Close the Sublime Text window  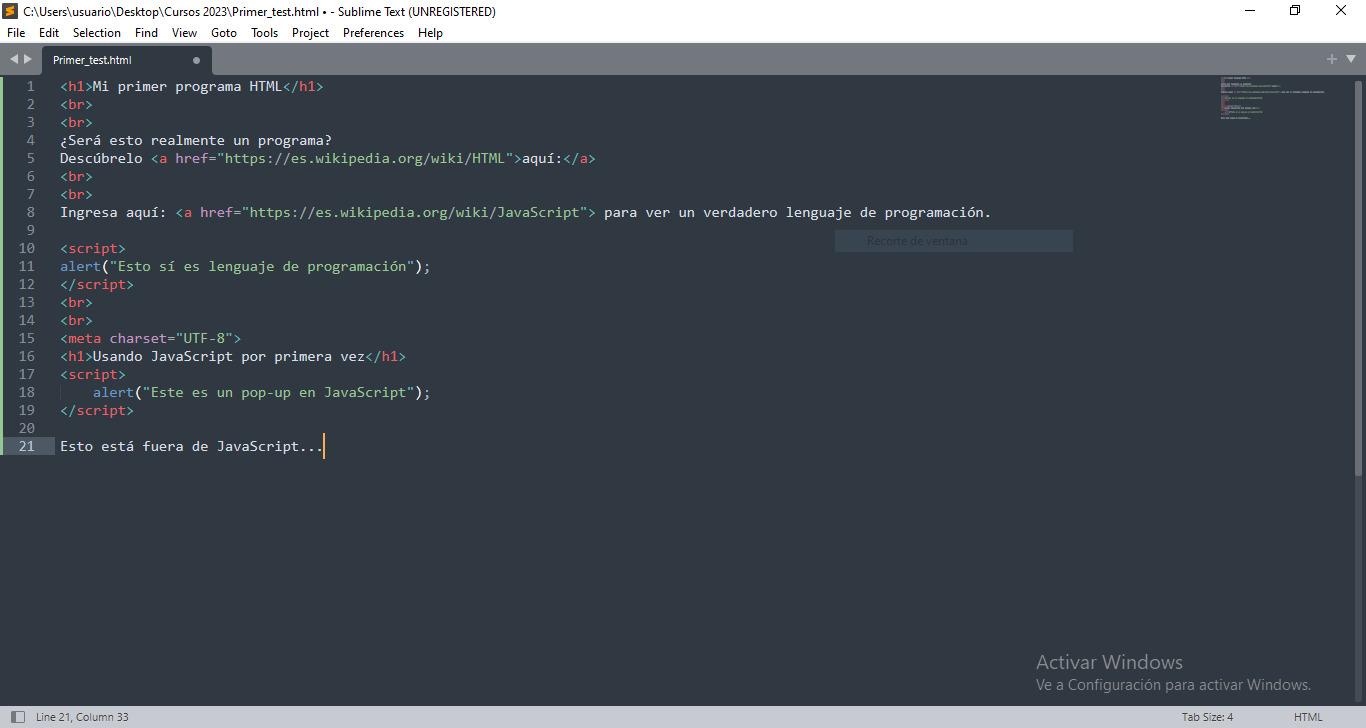coord(1341,11)
